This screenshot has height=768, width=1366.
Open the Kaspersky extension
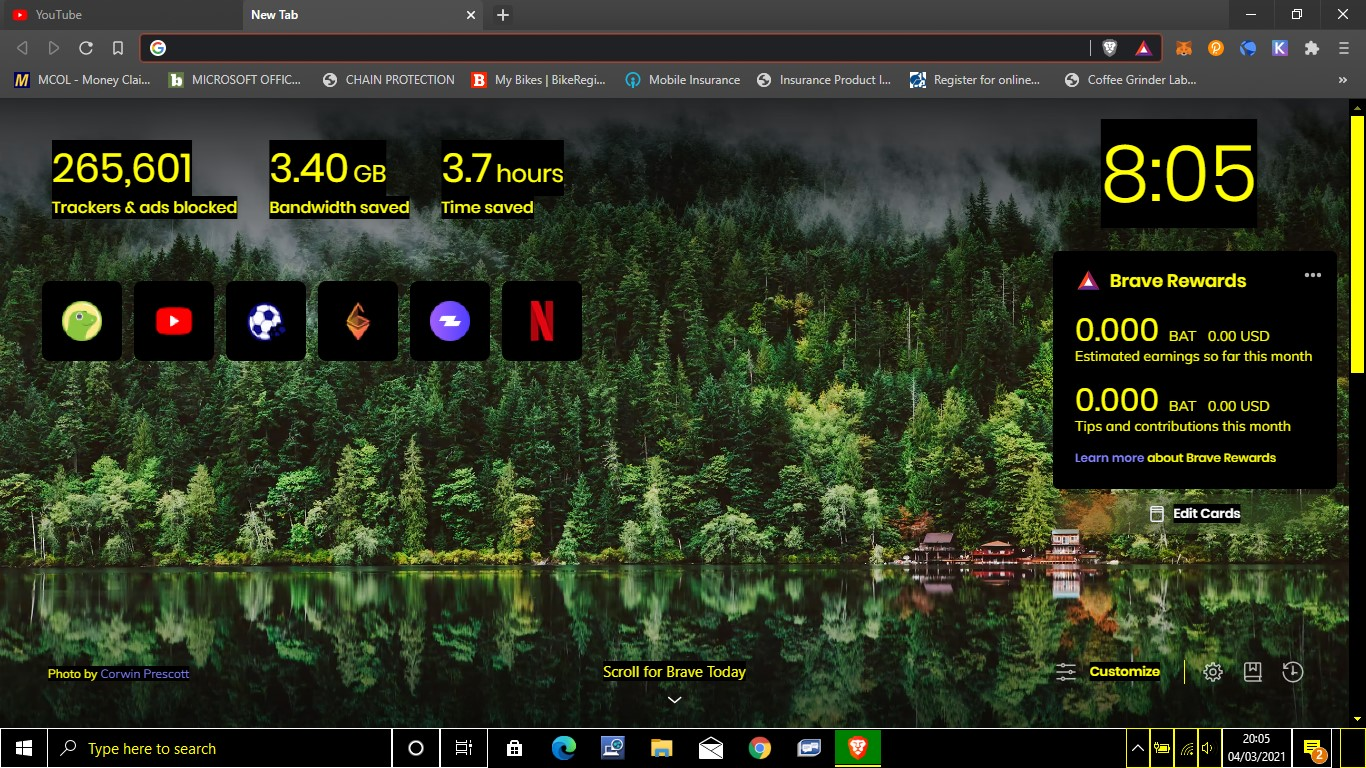[x=1280, y=47]
